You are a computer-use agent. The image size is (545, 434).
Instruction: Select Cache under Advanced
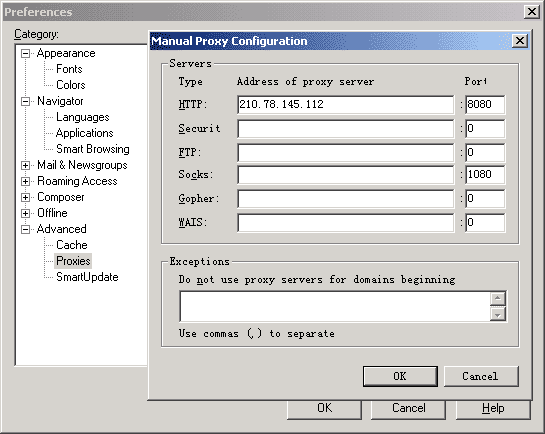coord(72,245)
